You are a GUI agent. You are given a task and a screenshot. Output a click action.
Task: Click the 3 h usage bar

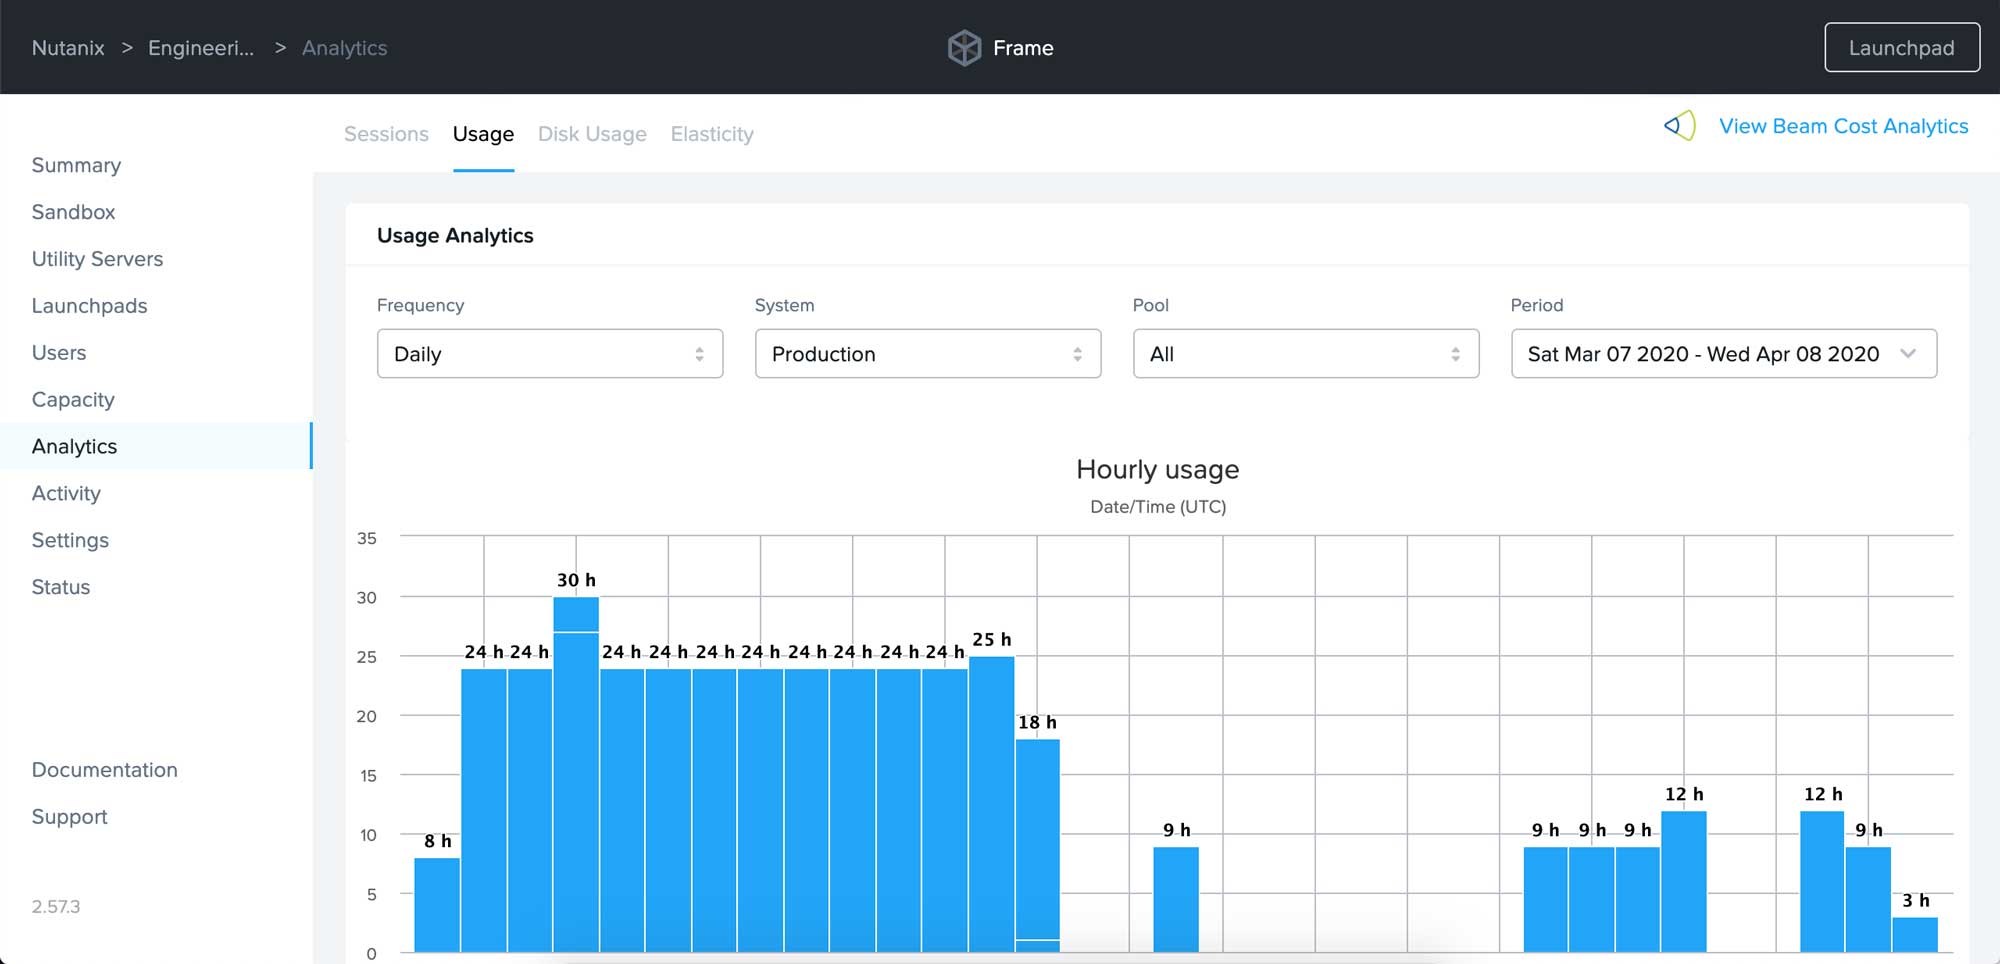coord(1914,934)
